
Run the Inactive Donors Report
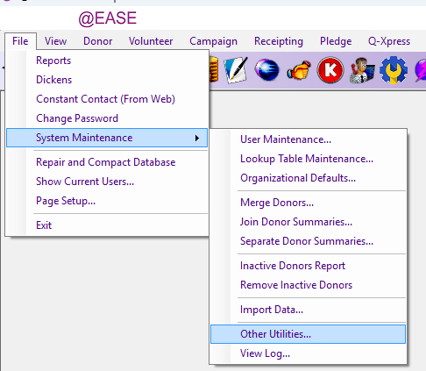[308, 266]
